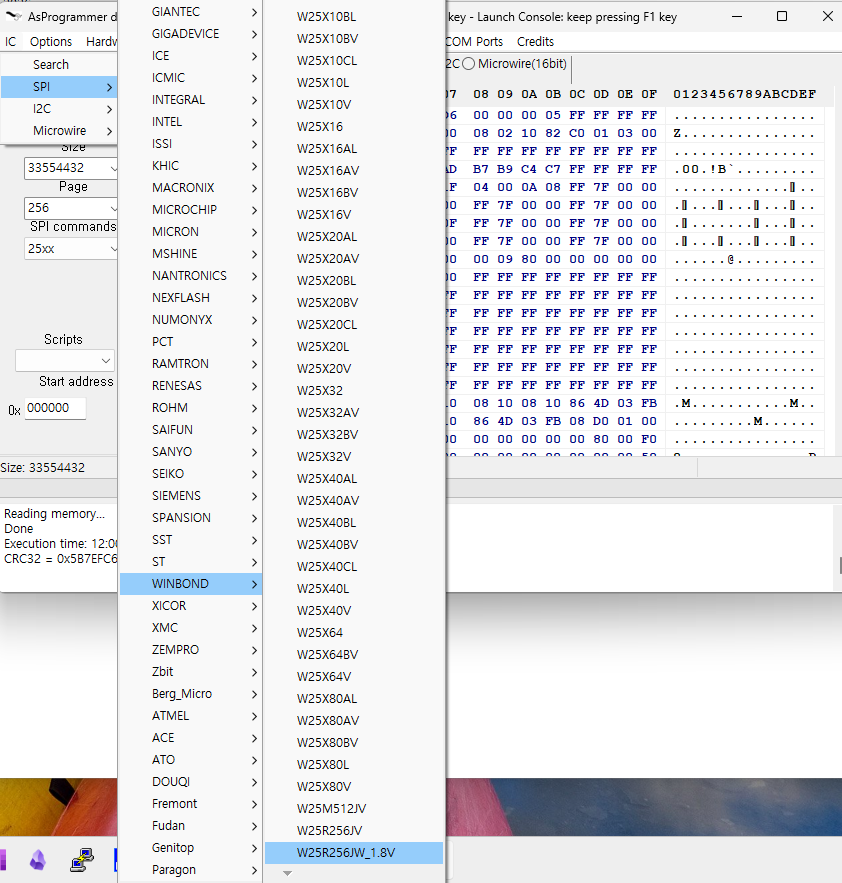This screenshot has height=883, width=842.
Task: Minimize the AsProgrammer window
Action: tap(737, 16)
